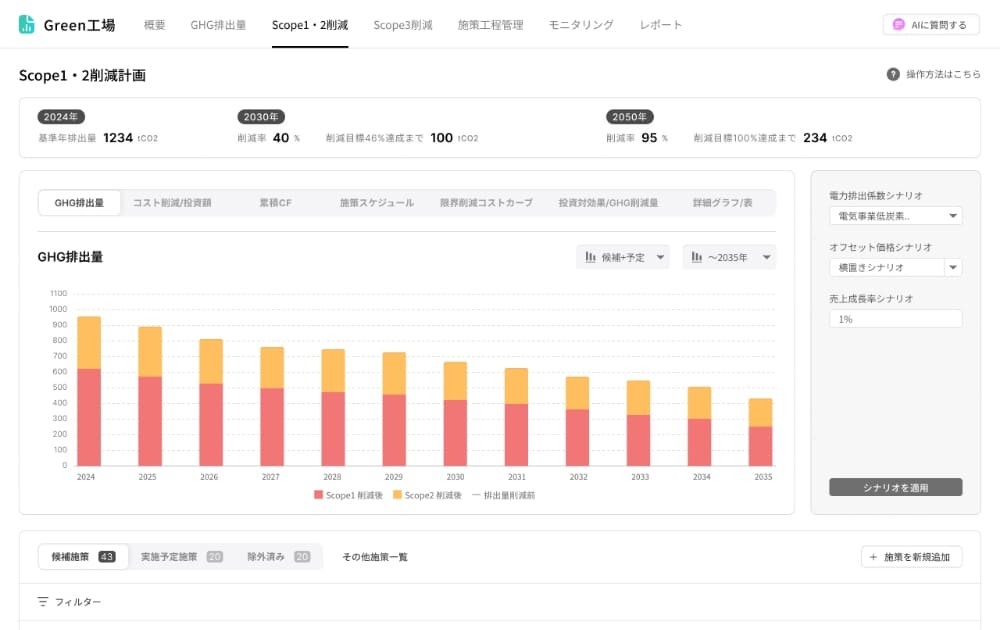Click the 2024 red Scope1 bar

89,417
